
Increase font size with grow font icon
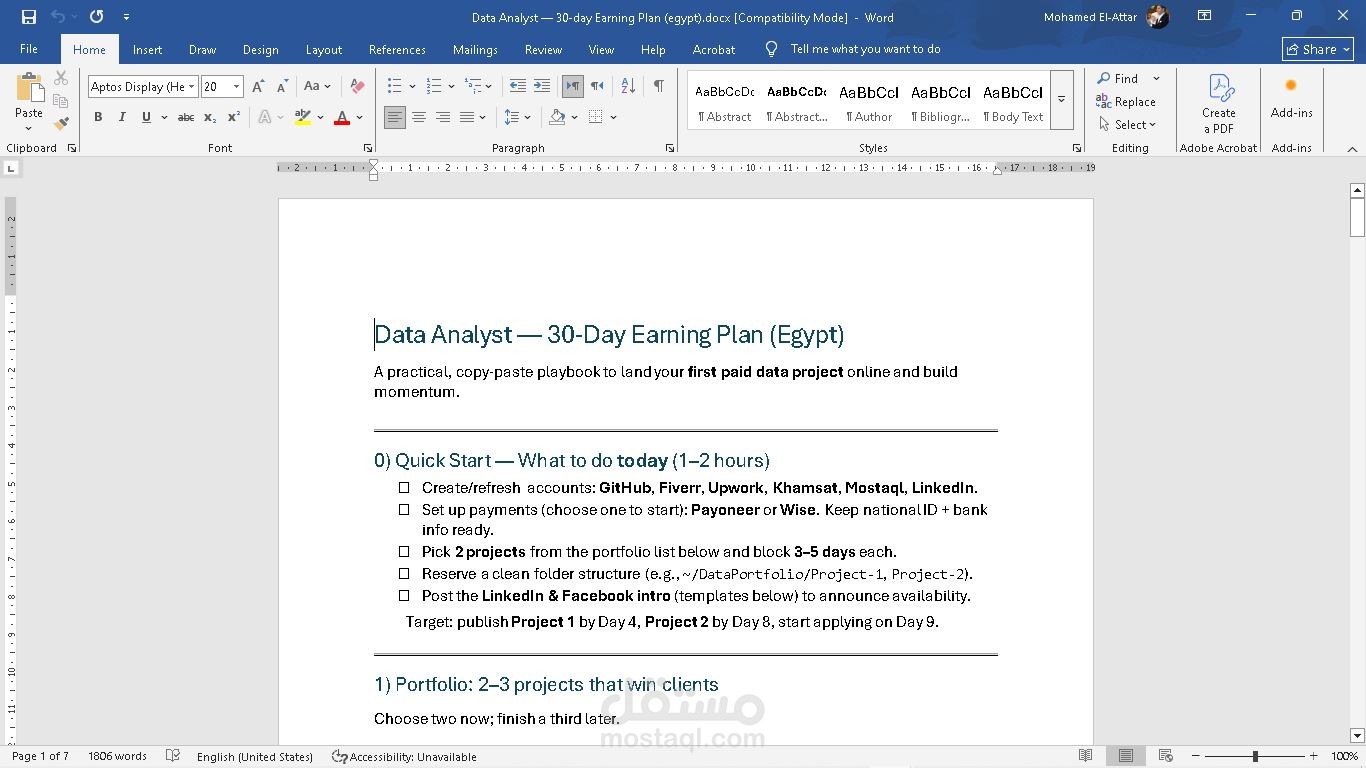click(258, 87)
